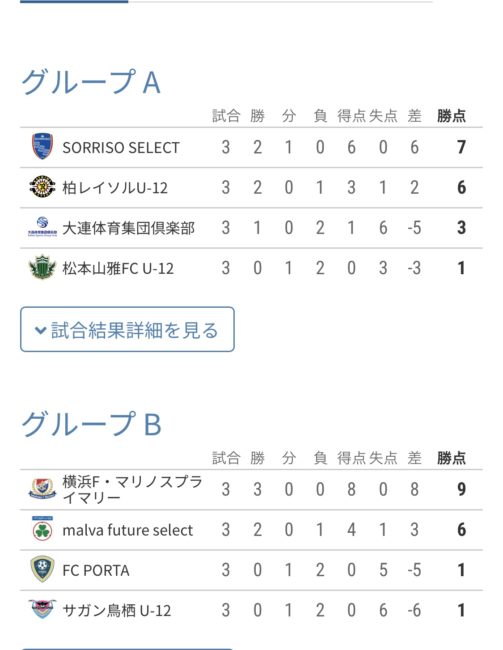Open the SORRISO SELECT team name
This screenshot has height=650, width=503.
pyautogui.click(x=121, y=148)
